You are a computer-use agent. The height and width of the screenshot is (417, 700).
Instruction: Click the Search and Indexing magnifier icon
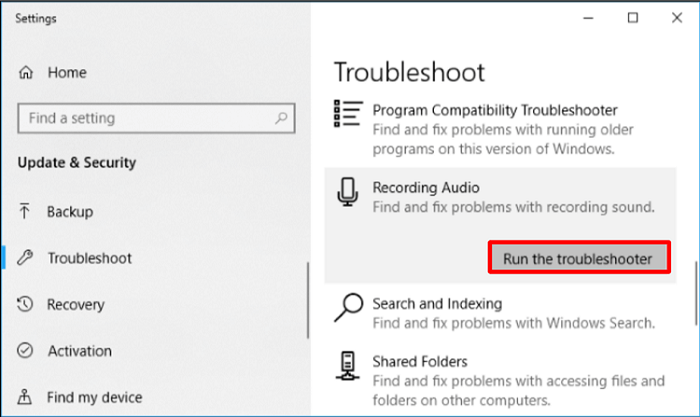348,308
